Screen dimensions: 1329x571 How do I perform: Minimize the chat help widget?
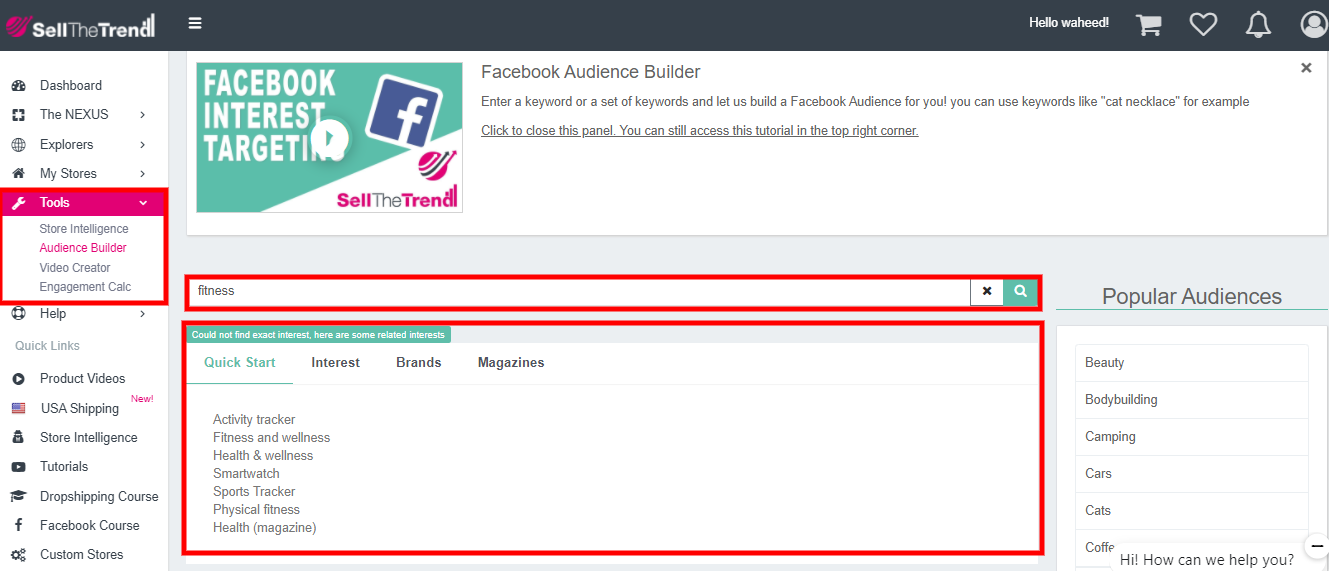pos(1316,546)
